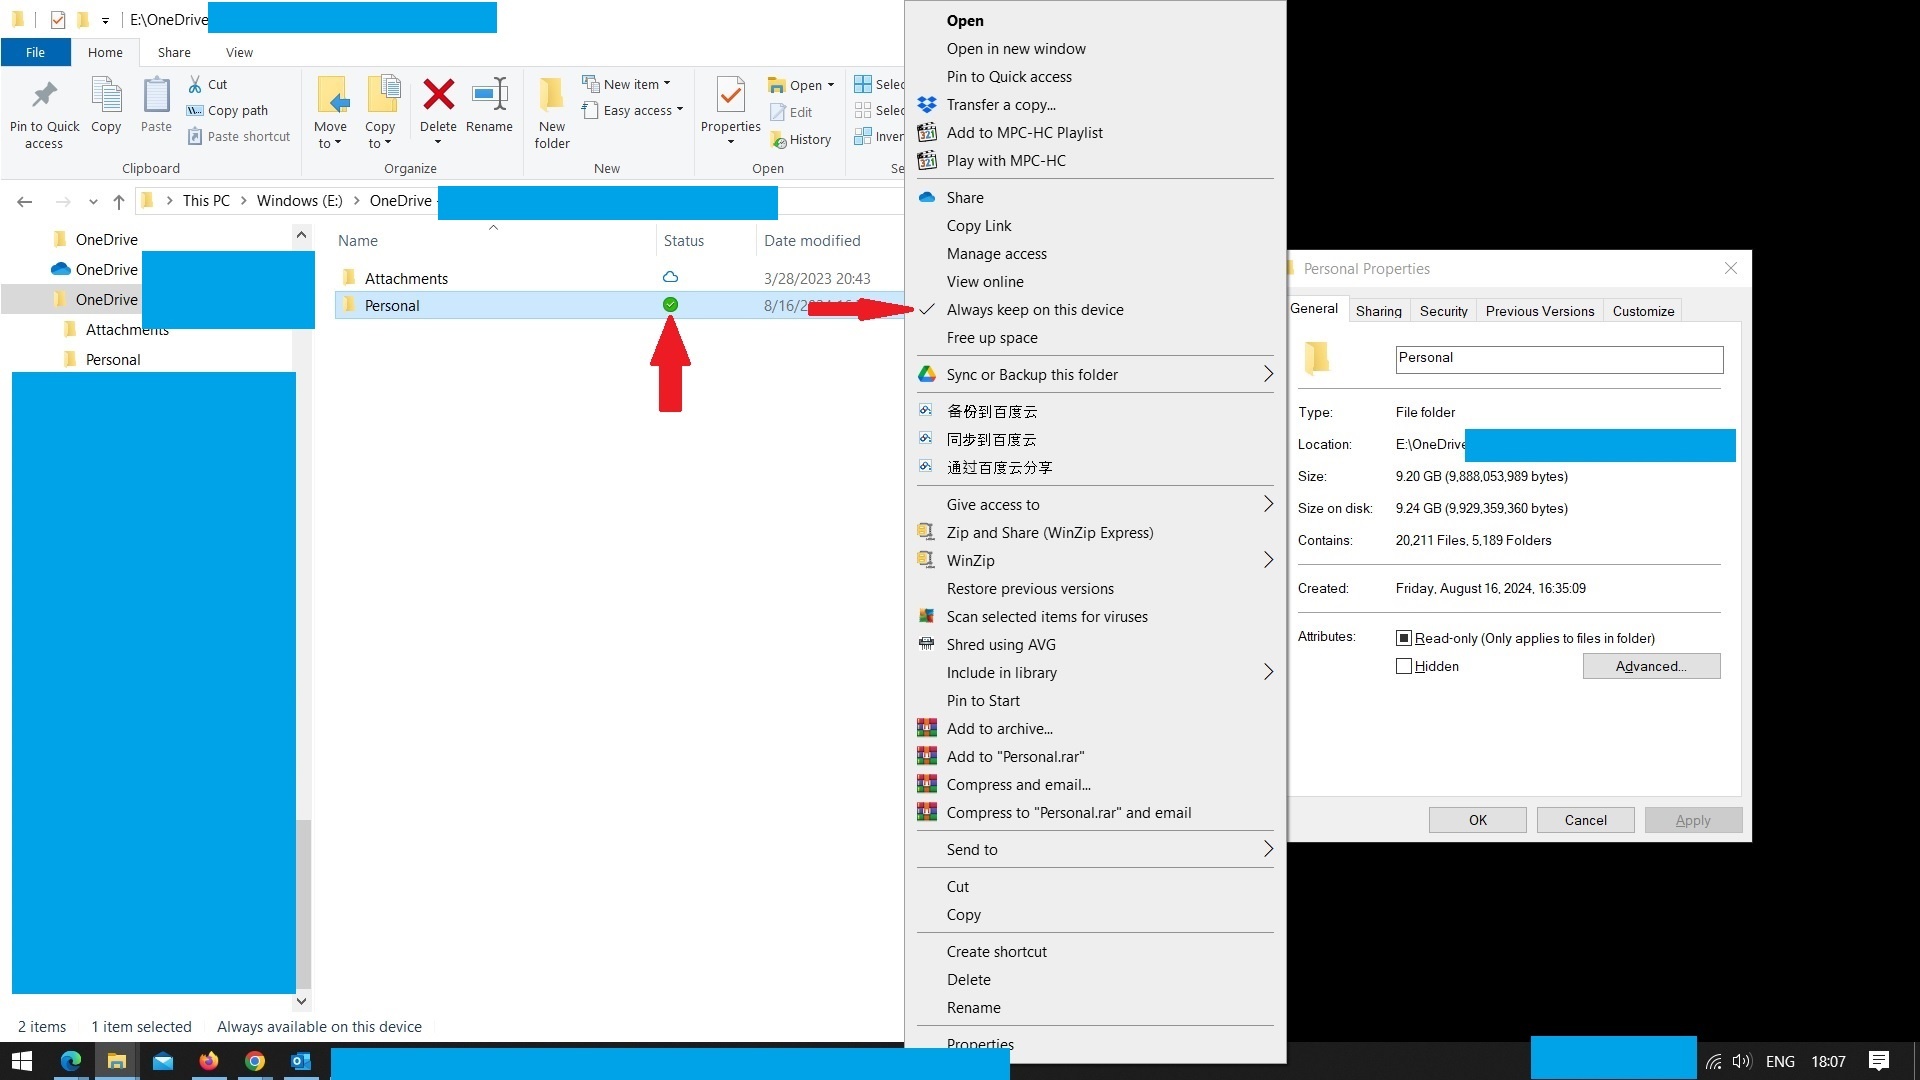Click the green sync status icon on Personal
This screenshot has height=1080, width=1920.
[670, 304]
